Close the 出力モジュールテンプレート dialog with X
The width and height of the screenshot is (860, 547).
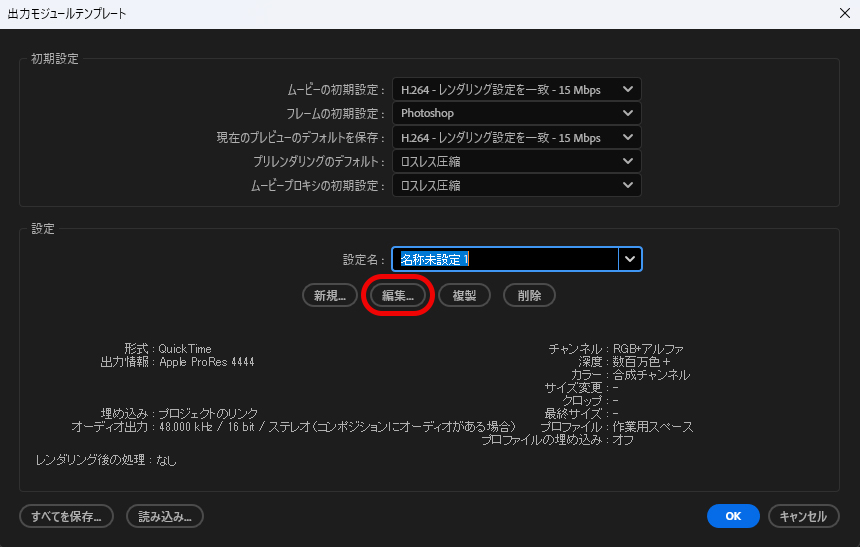[843, 14]
